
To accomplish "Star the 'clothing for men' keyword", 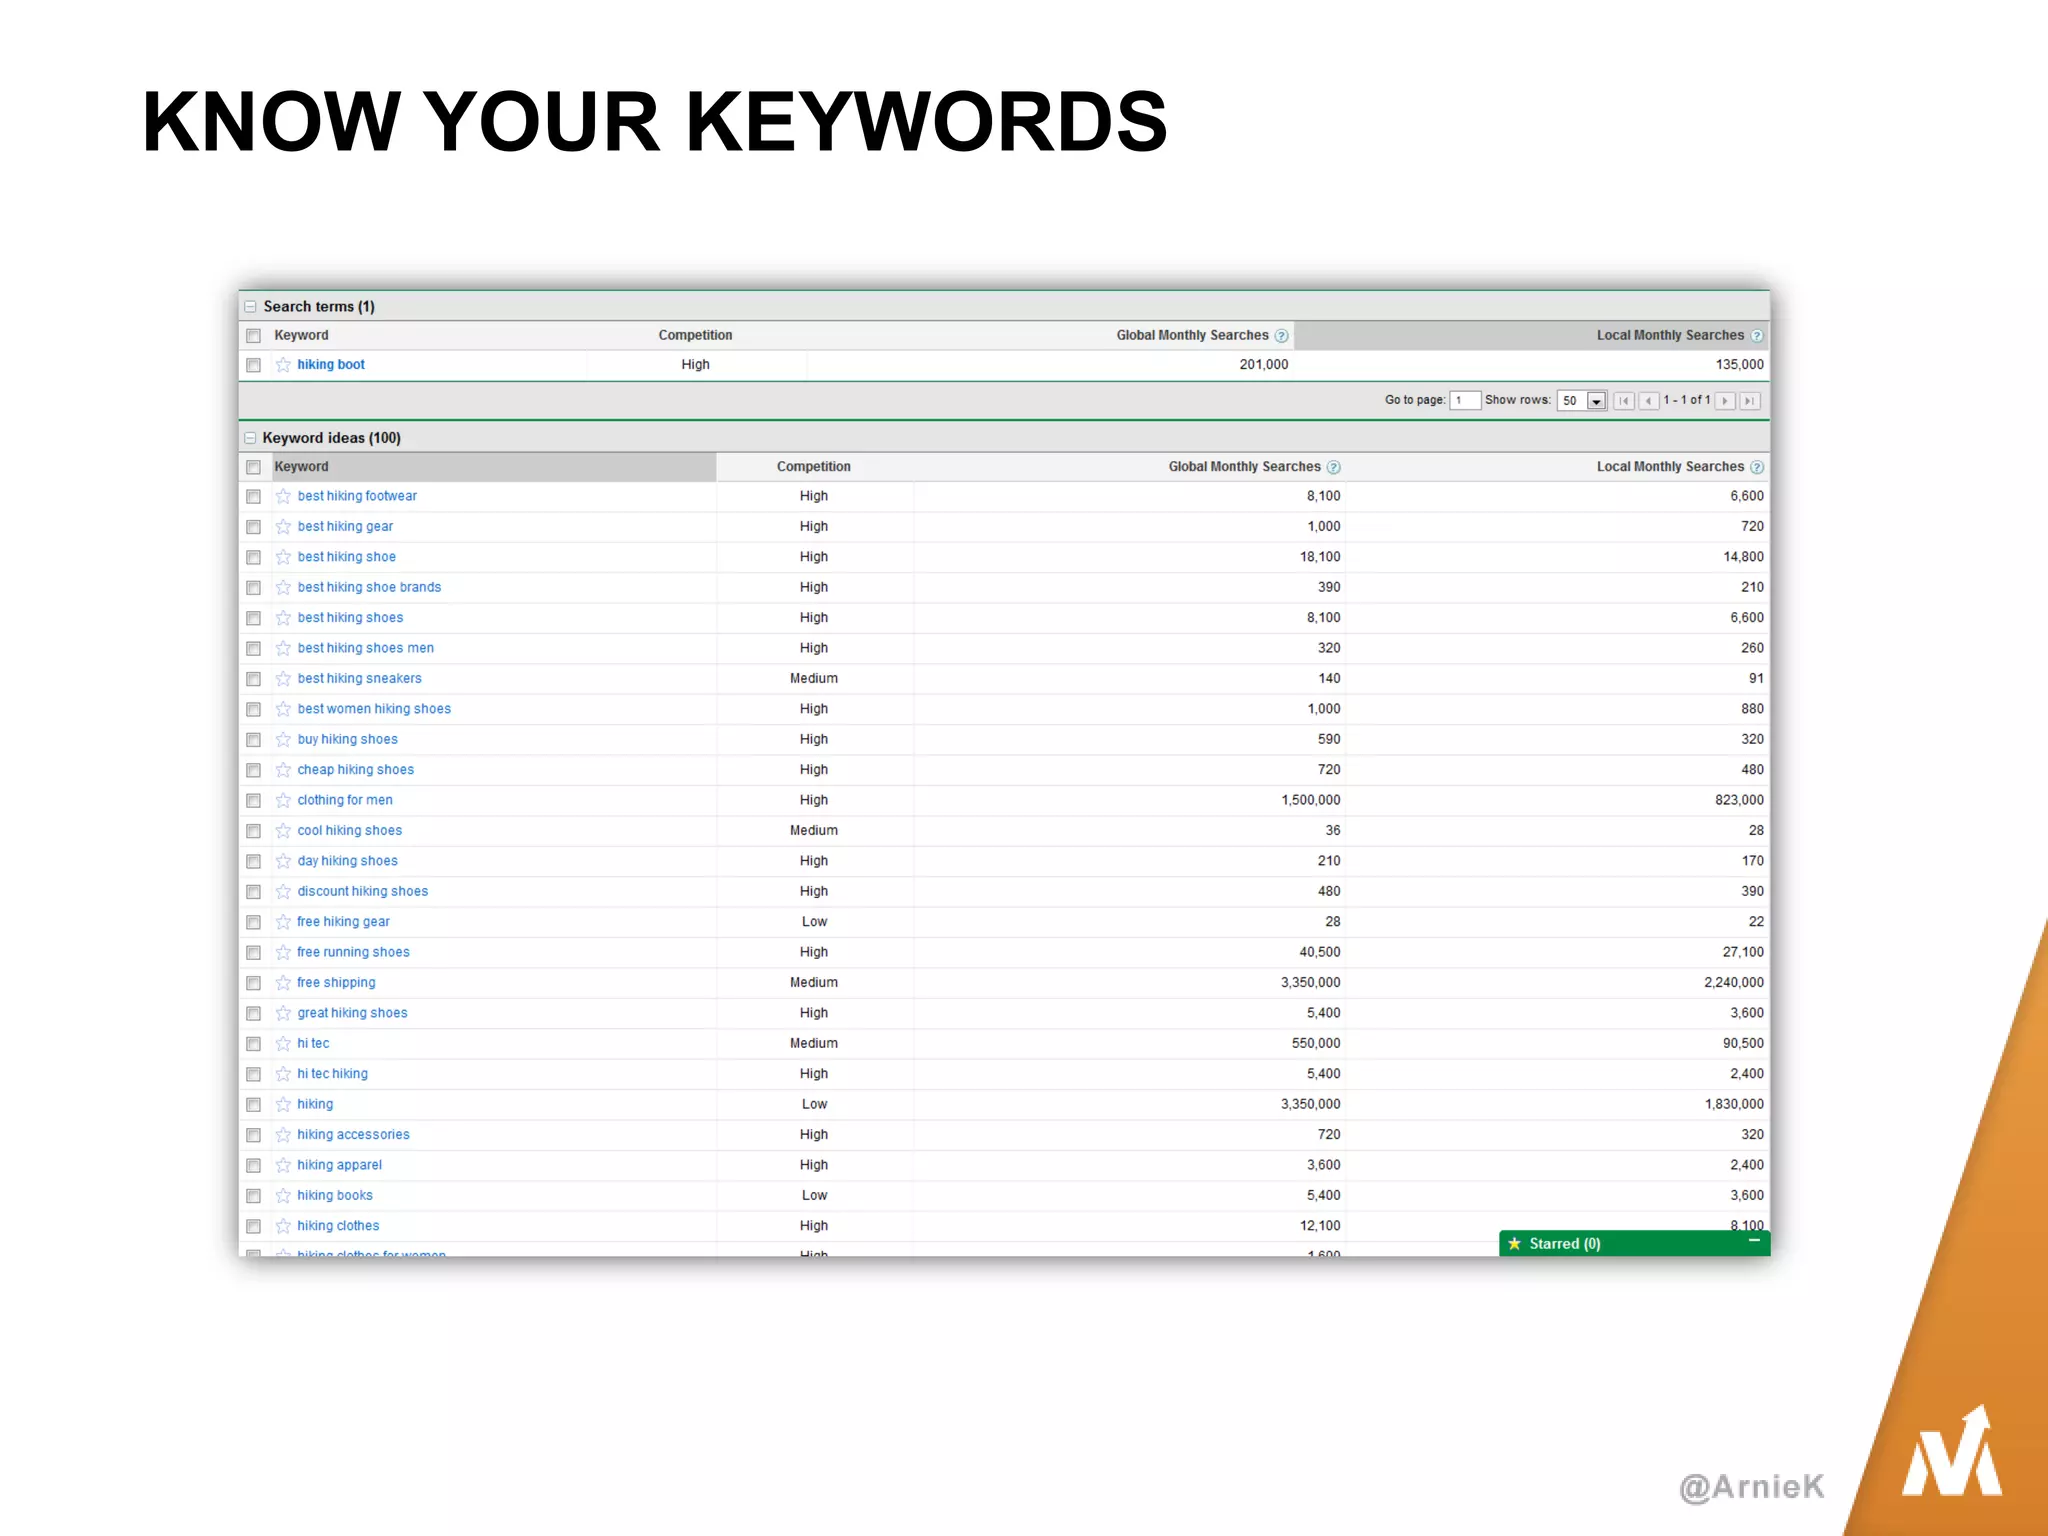I will [x=283, y=800].
